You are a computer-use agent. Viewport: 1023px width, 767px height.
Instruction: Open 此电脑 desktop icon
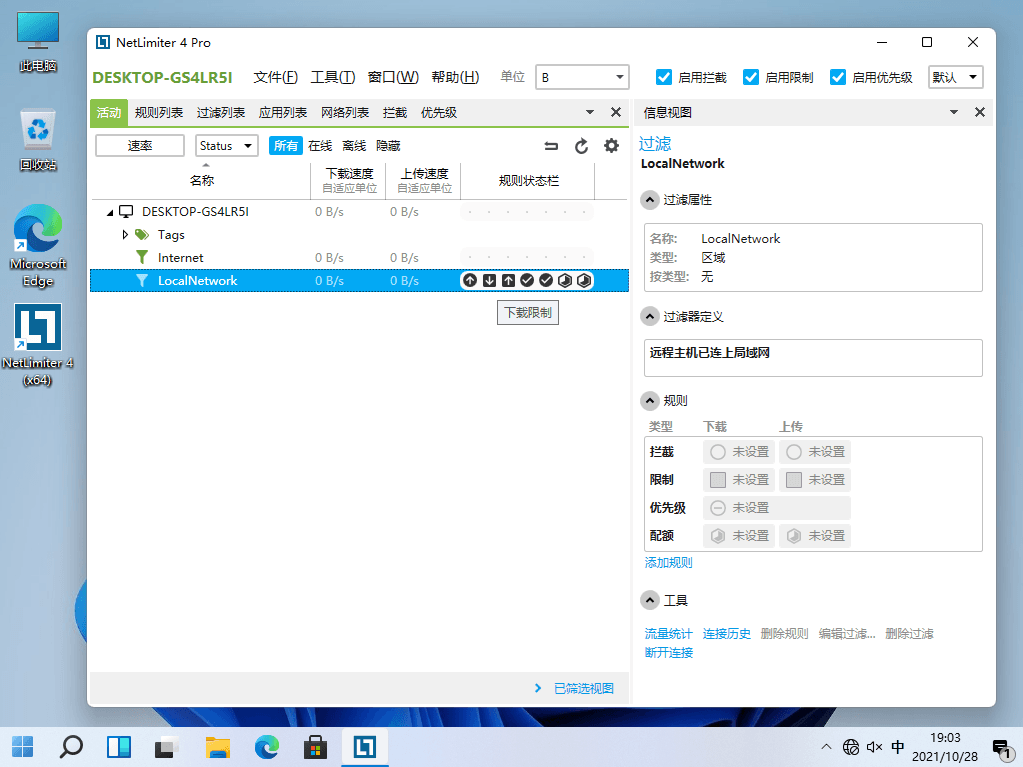click(x=38, y=42)
